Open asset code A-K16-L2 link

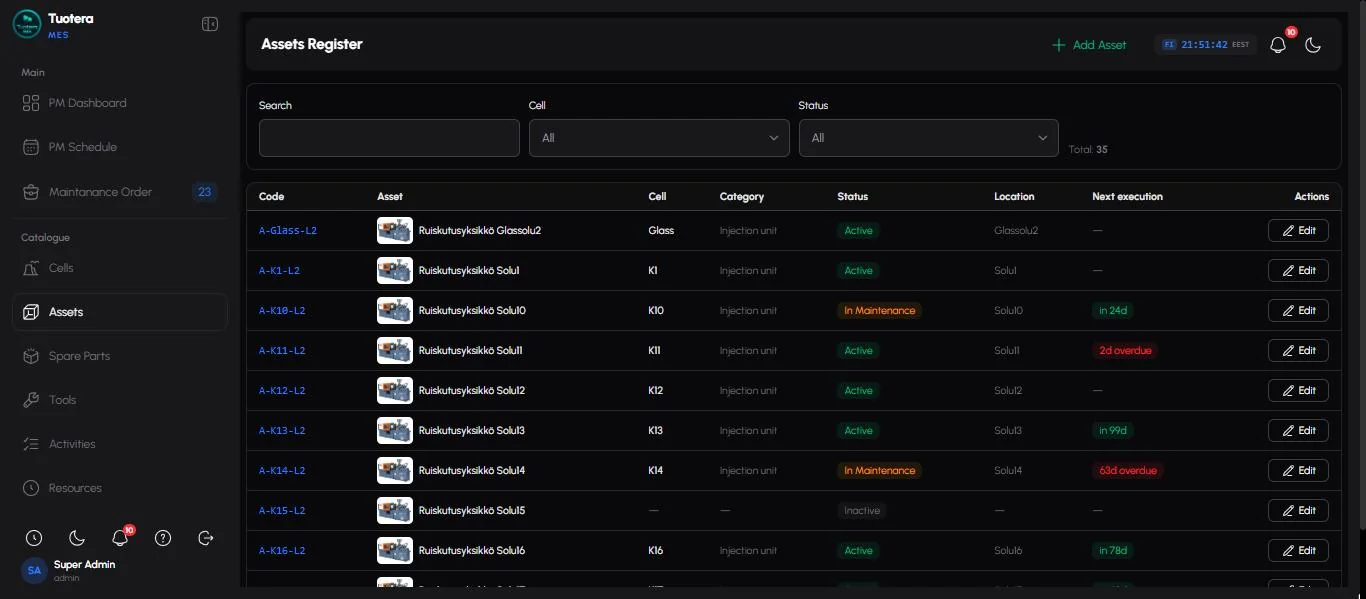(282, 551)
